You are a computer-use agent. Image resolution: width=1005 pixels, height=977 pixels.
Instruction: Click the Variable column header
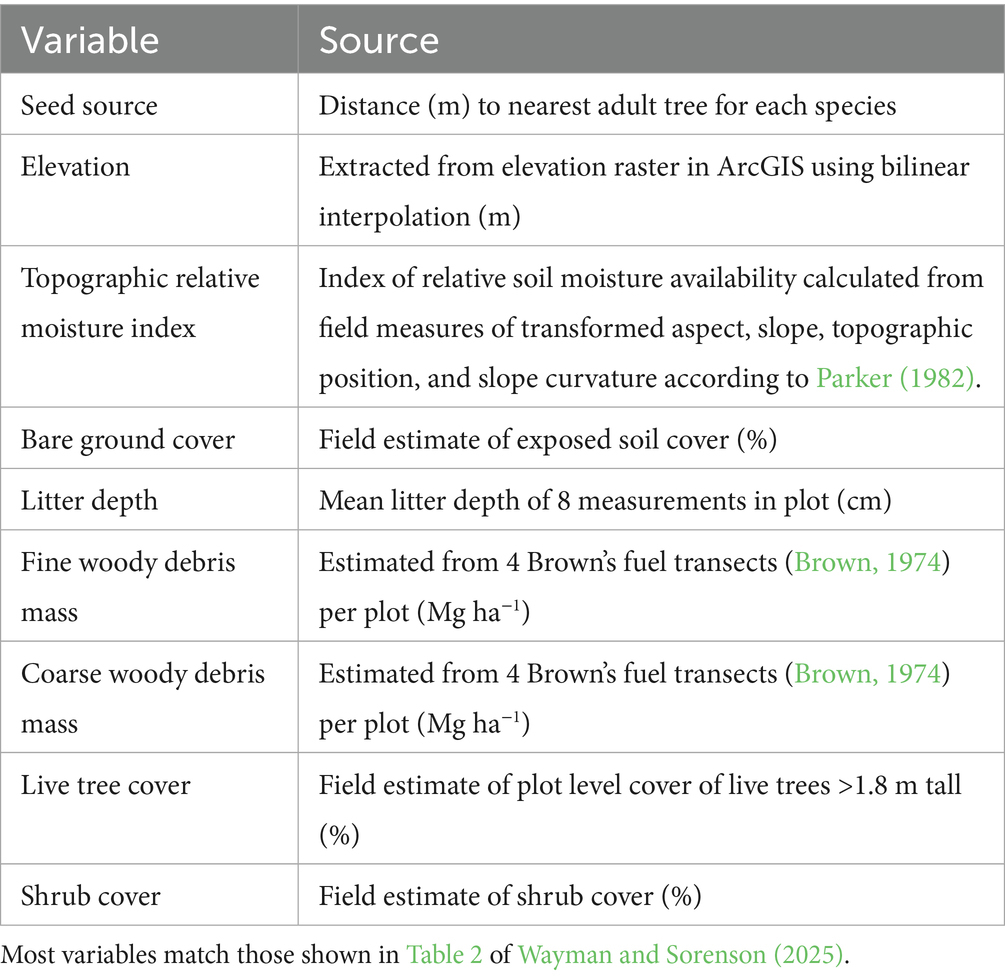pyautogui.click(x=89, y=39)
